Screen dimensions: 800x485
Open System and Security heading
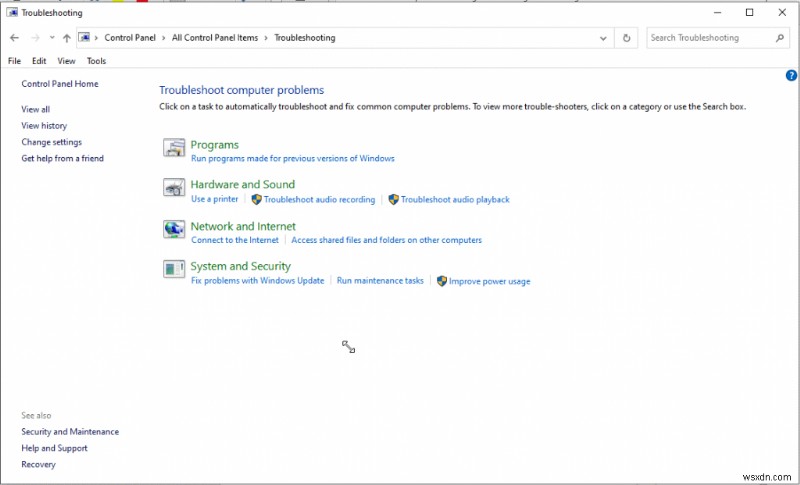pyautogui.click(x=240, y=266)
